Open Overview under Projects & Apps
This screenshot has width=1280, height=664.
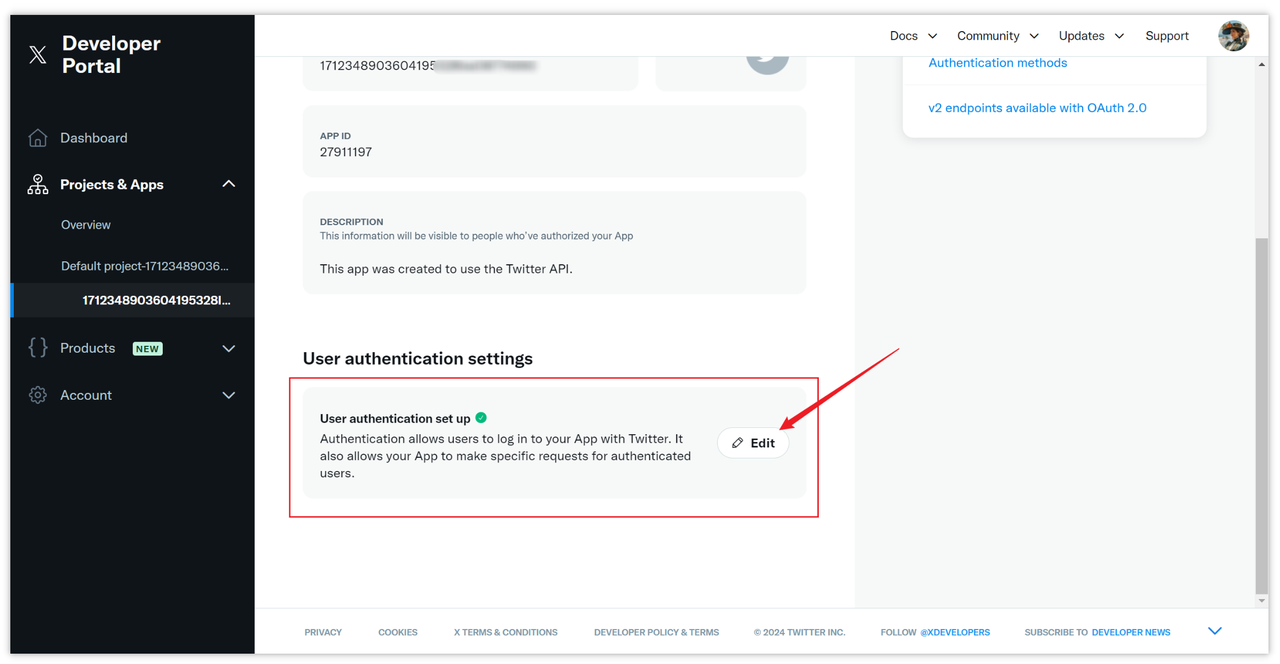(x=86, y=225)
